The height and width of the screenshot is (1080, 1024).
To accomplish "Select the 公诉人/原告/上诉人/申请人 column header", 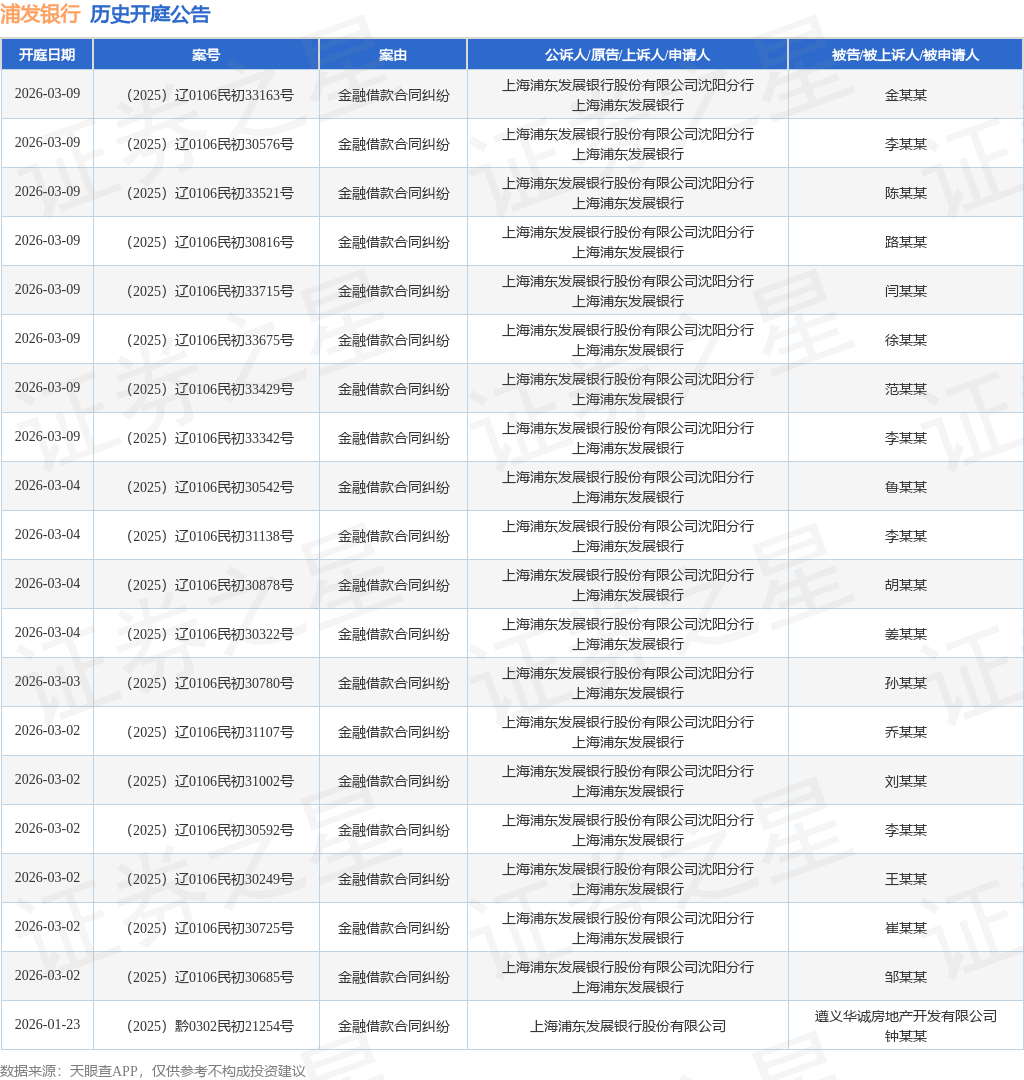I will click(627, 55).
